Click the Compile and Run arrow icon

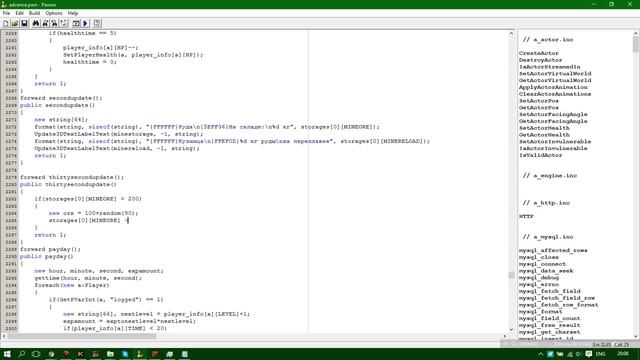pos(85,23)
